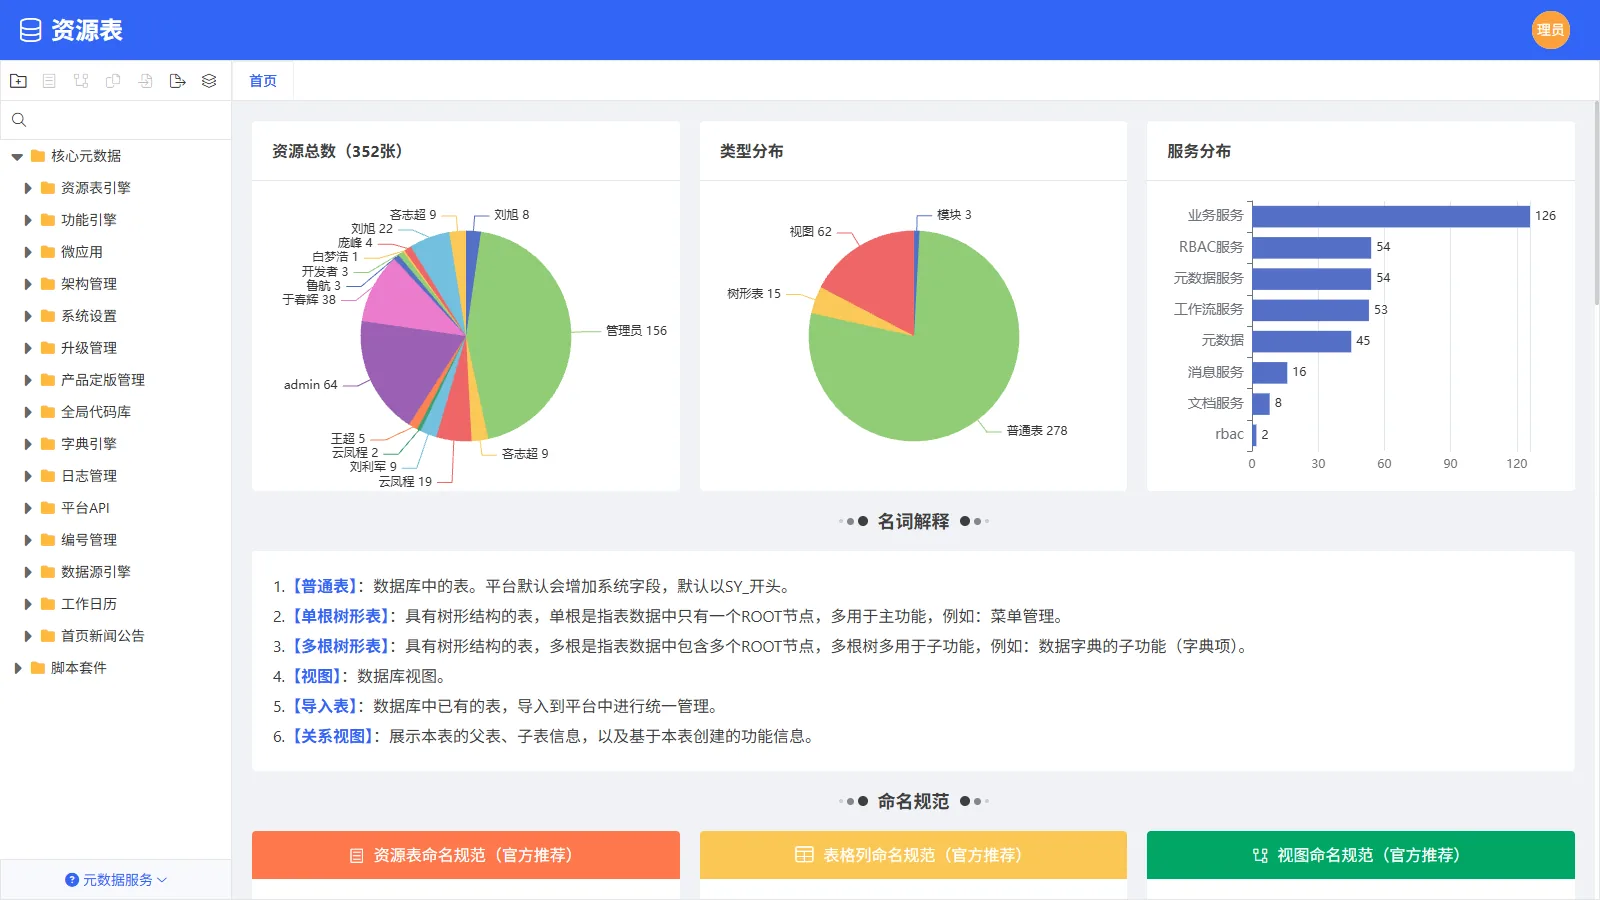
Task: Click the 类型分布 heading
Action: (752, 151)
